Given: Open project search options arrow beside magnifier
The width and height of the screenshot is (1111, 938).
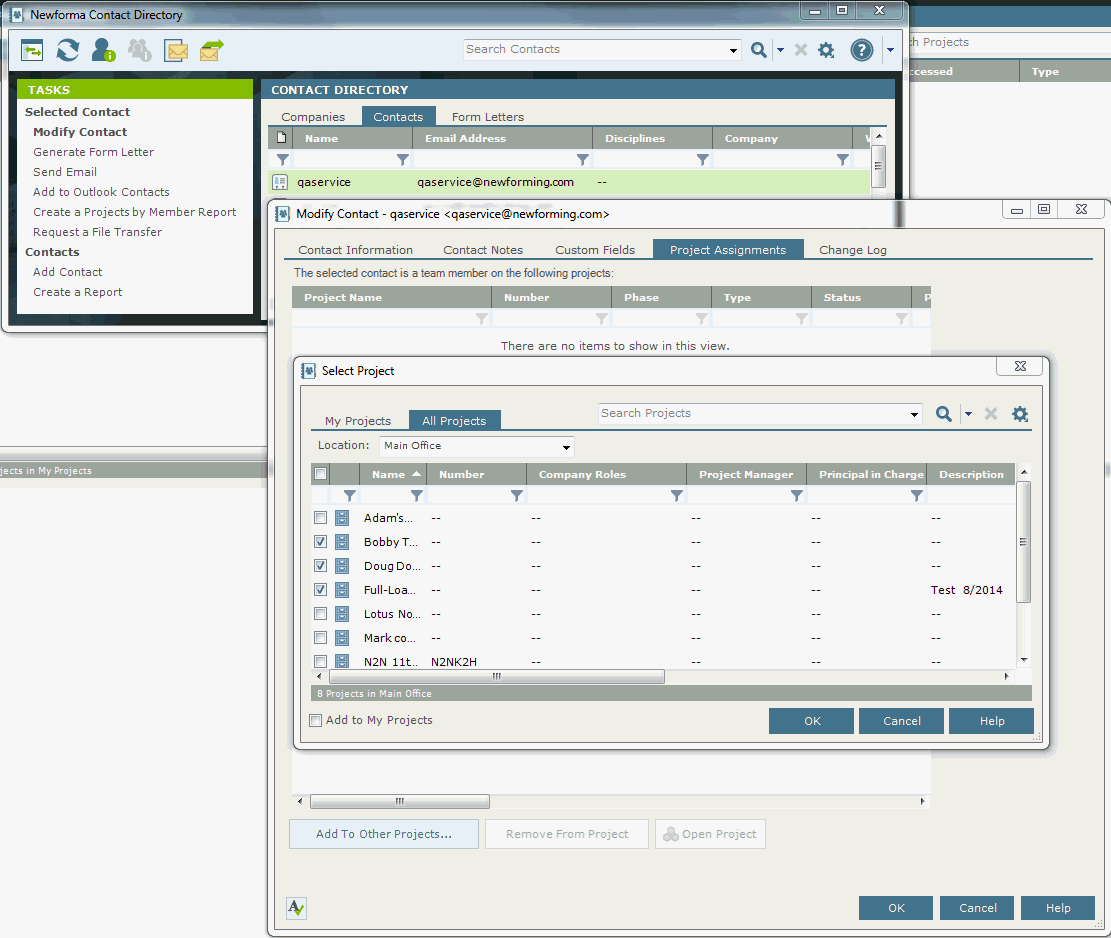Looking at the screenshot, I should pyautogui.click(x=968, y=414).
